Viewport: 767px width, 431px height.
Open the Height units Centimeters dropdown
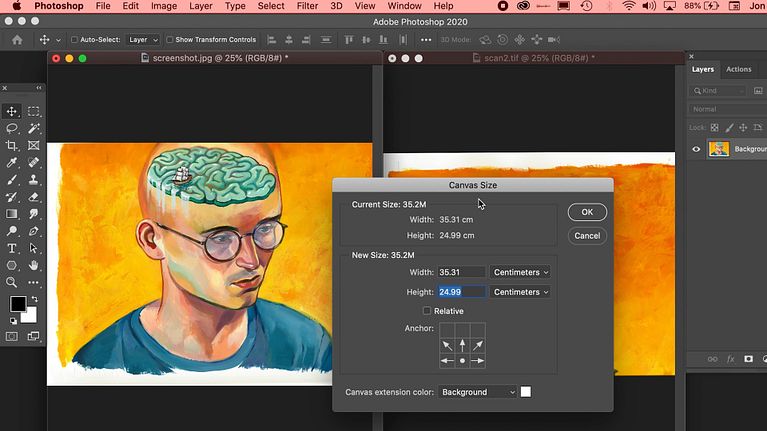click(x=520, y=292)
